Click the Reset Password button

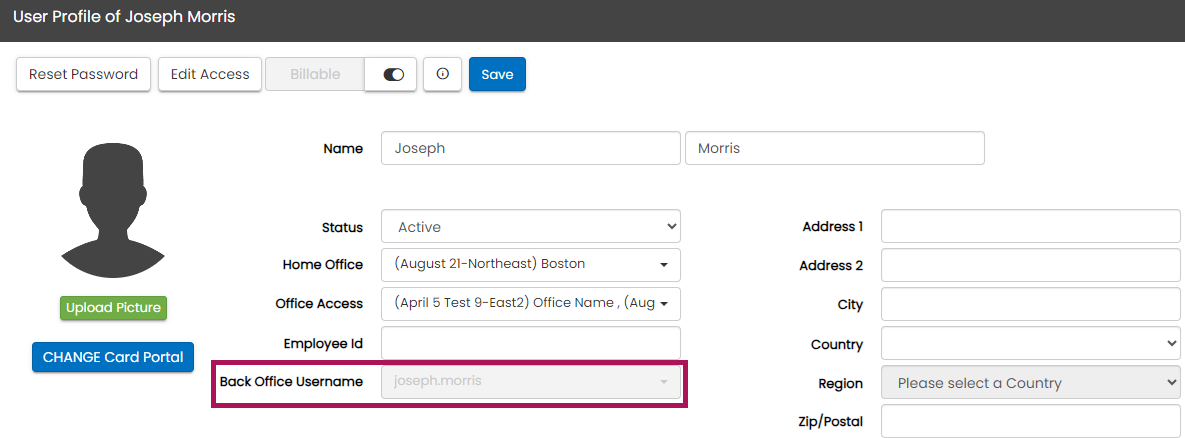point(83,74)
